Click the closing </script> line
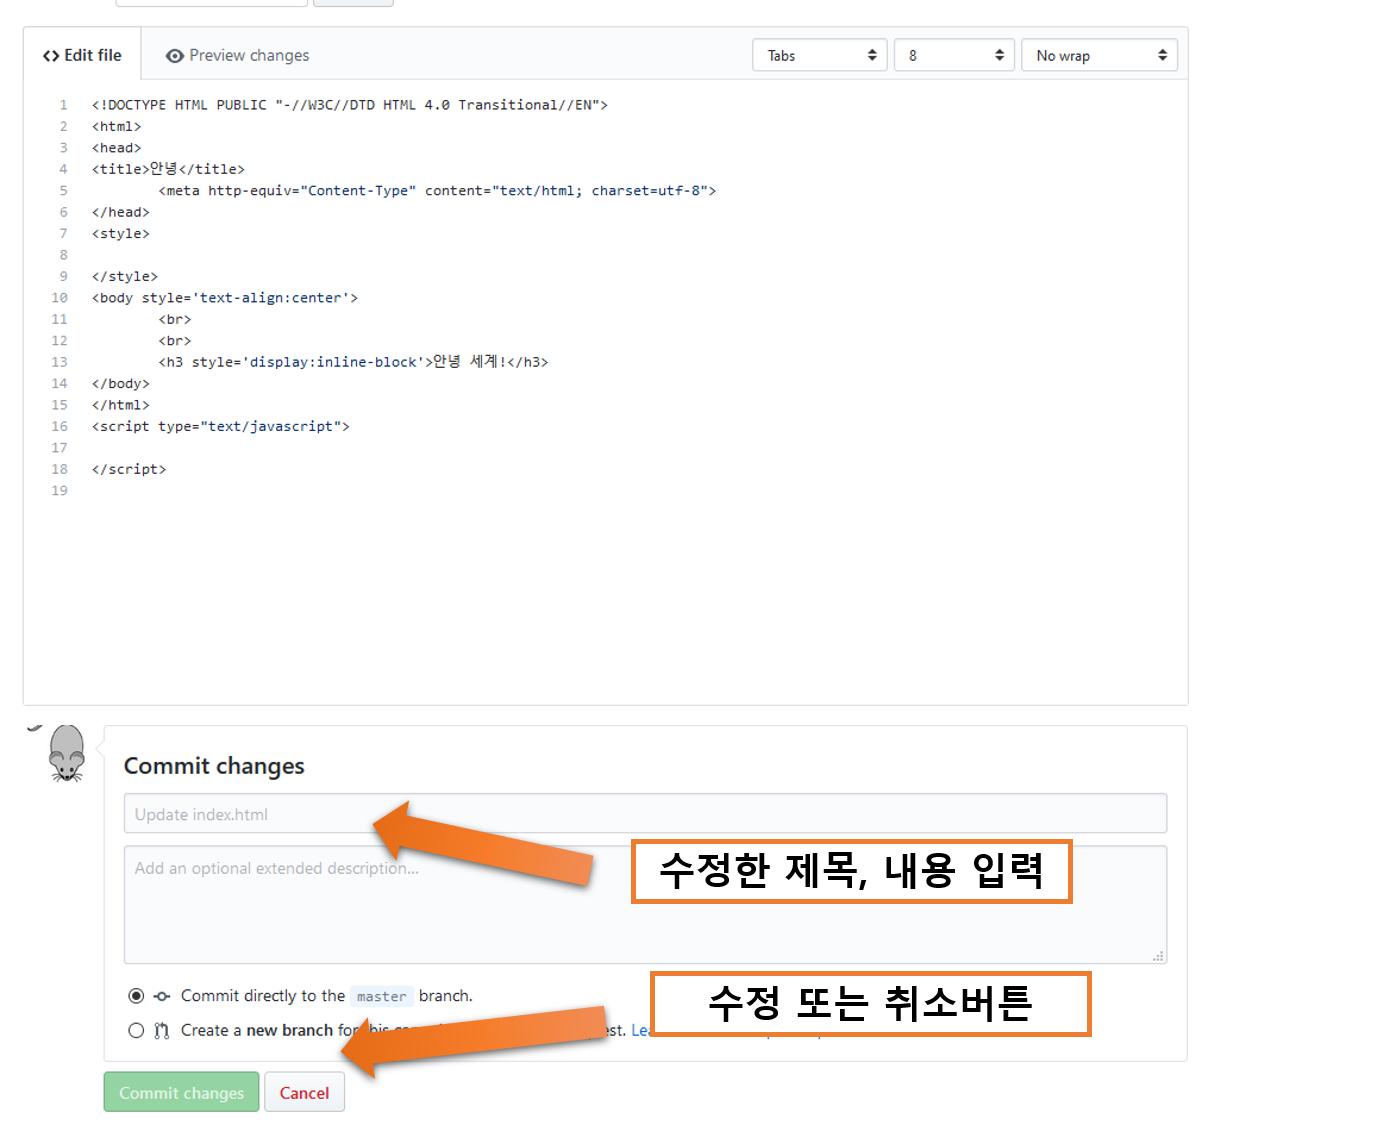The height and width of the screenshot is (1125, 1377). pos(129,469)
